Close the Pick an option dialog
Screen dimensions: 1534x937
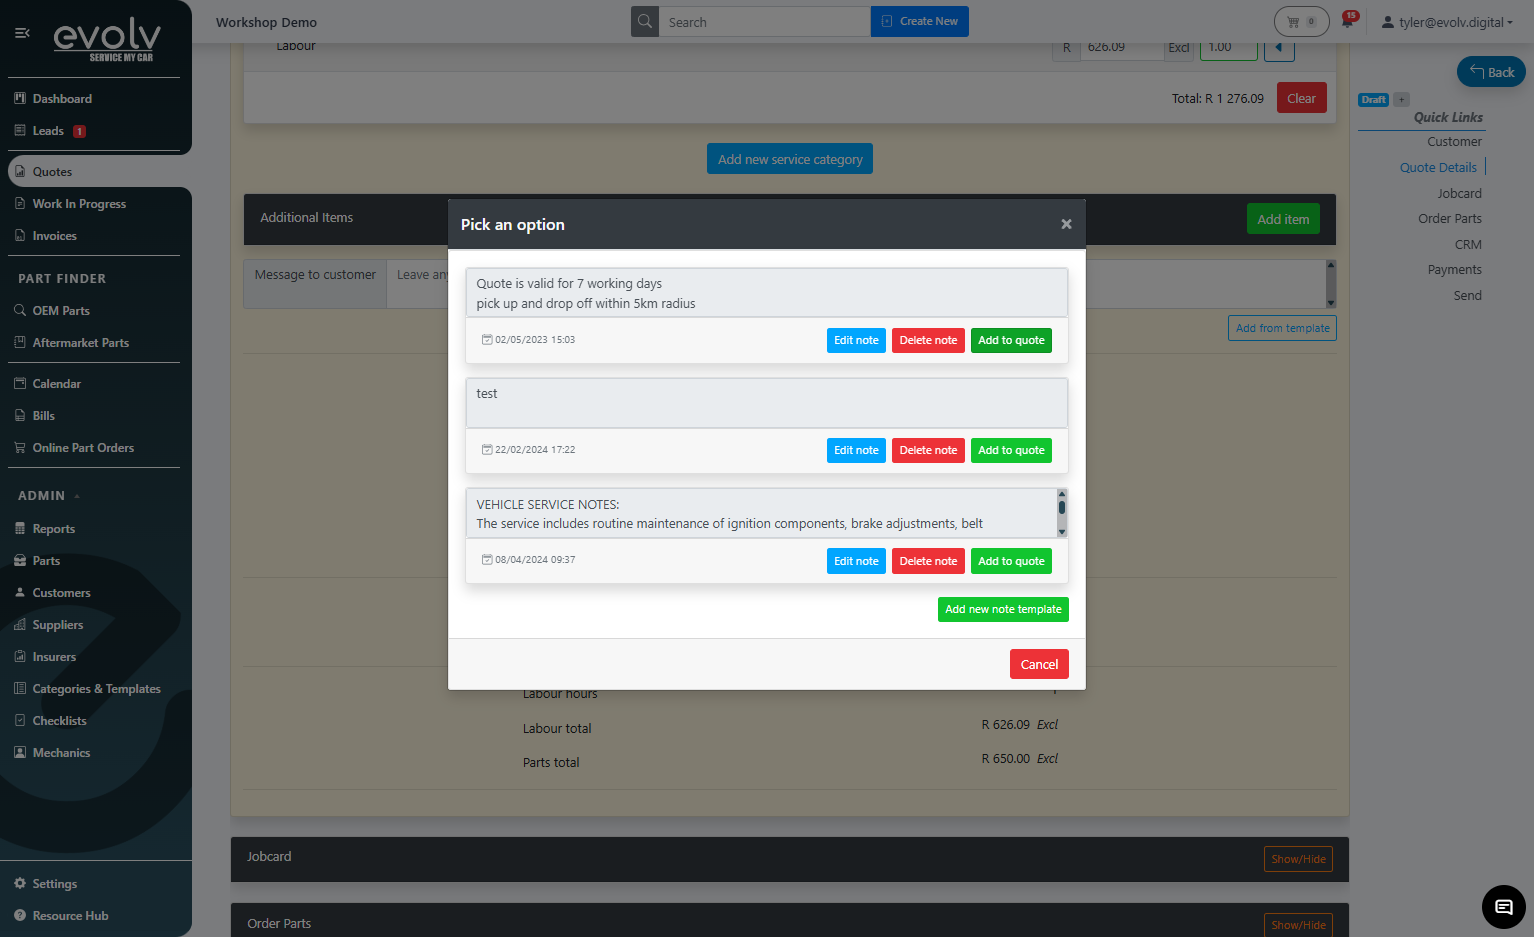click(x=1066, y=224)
